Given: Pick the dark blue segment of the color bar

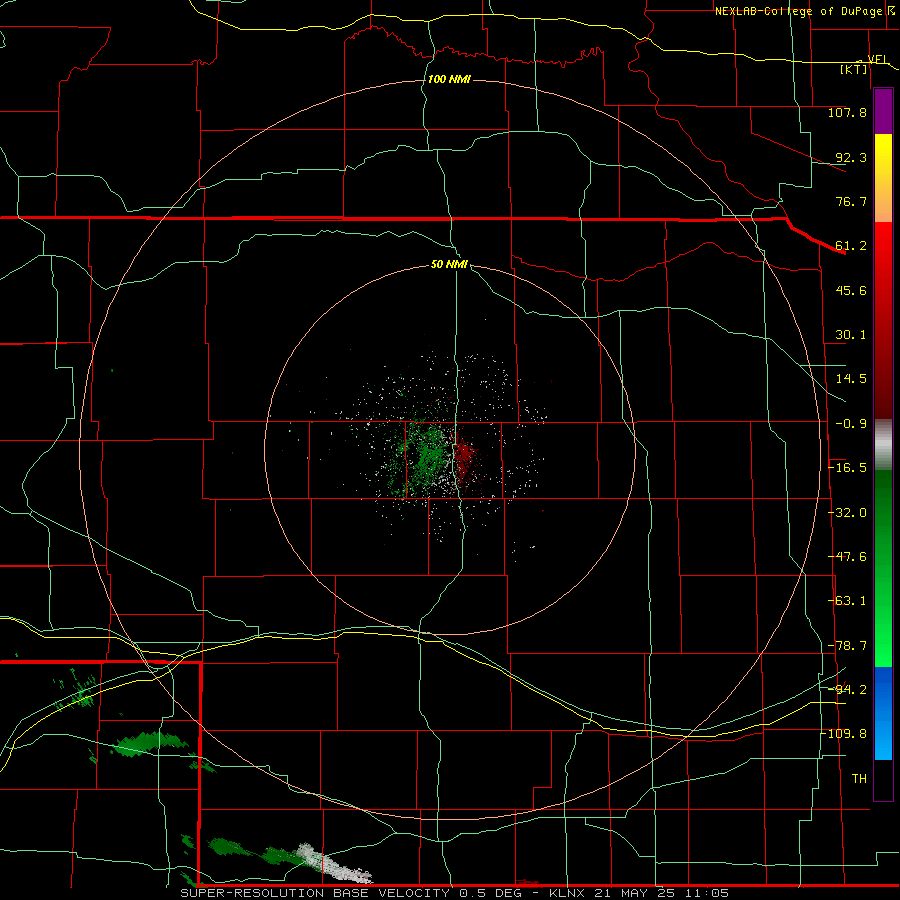Looking at the screenshot, I should click(883, 689).
